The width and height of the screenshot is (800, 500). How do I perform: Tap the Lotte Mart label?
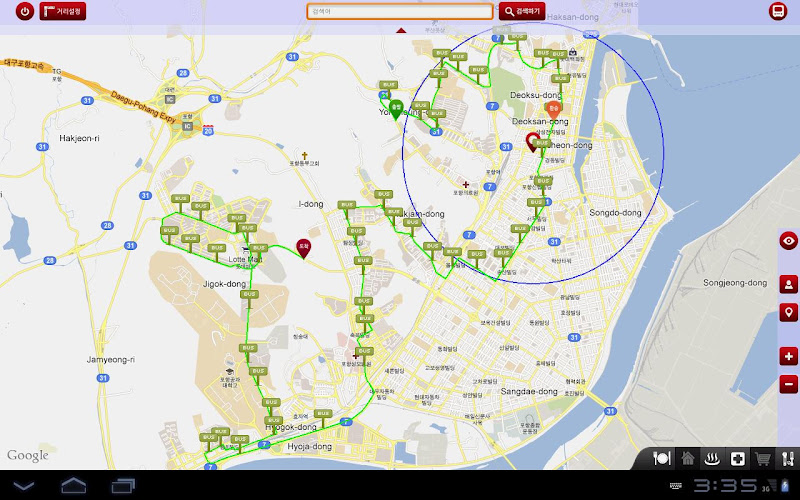coord(245,259)
